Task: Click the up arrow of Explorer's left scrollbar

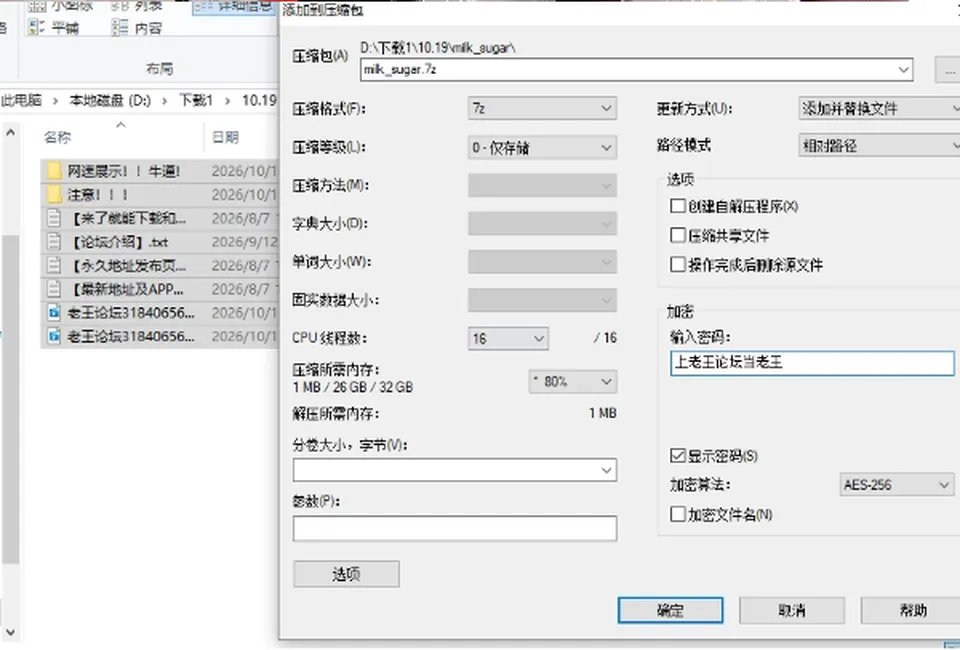Action: point(10,132)
